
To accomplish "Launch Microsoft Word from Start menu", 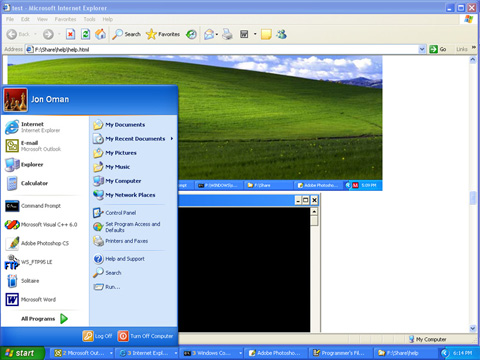I will [45, 299].
